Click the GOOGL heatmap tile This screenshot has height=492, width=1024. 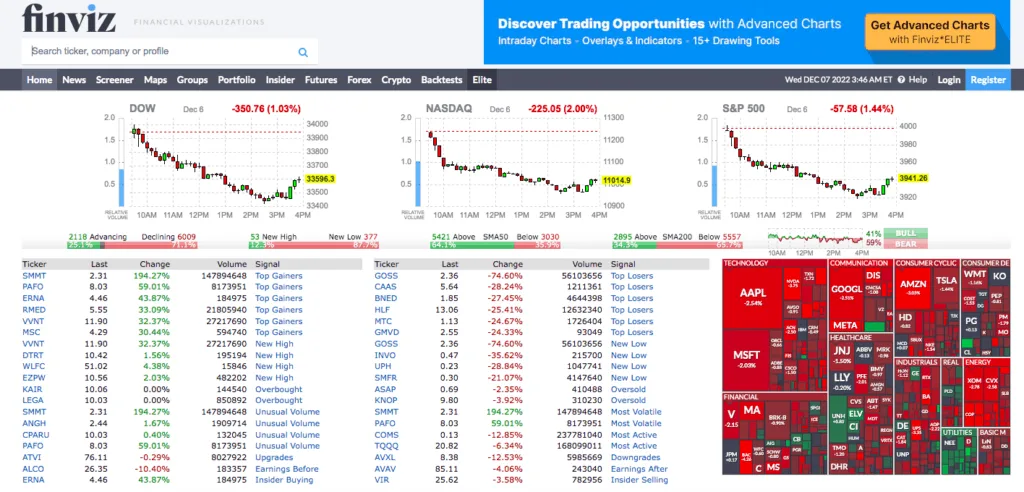click(x=846, y=291)
